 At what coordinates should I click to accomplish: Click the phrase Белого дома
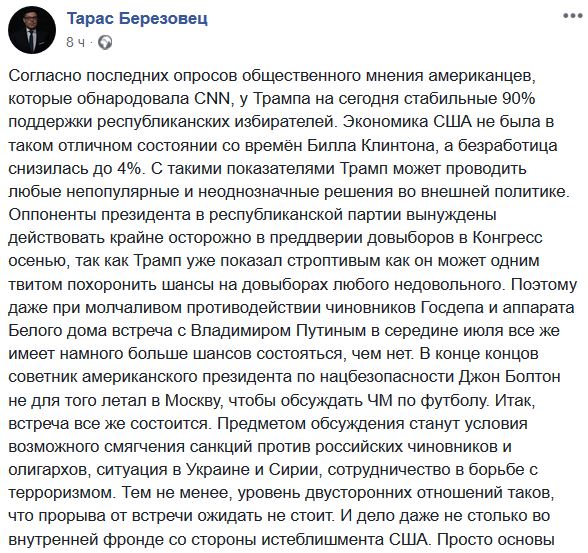click(55, 331)
